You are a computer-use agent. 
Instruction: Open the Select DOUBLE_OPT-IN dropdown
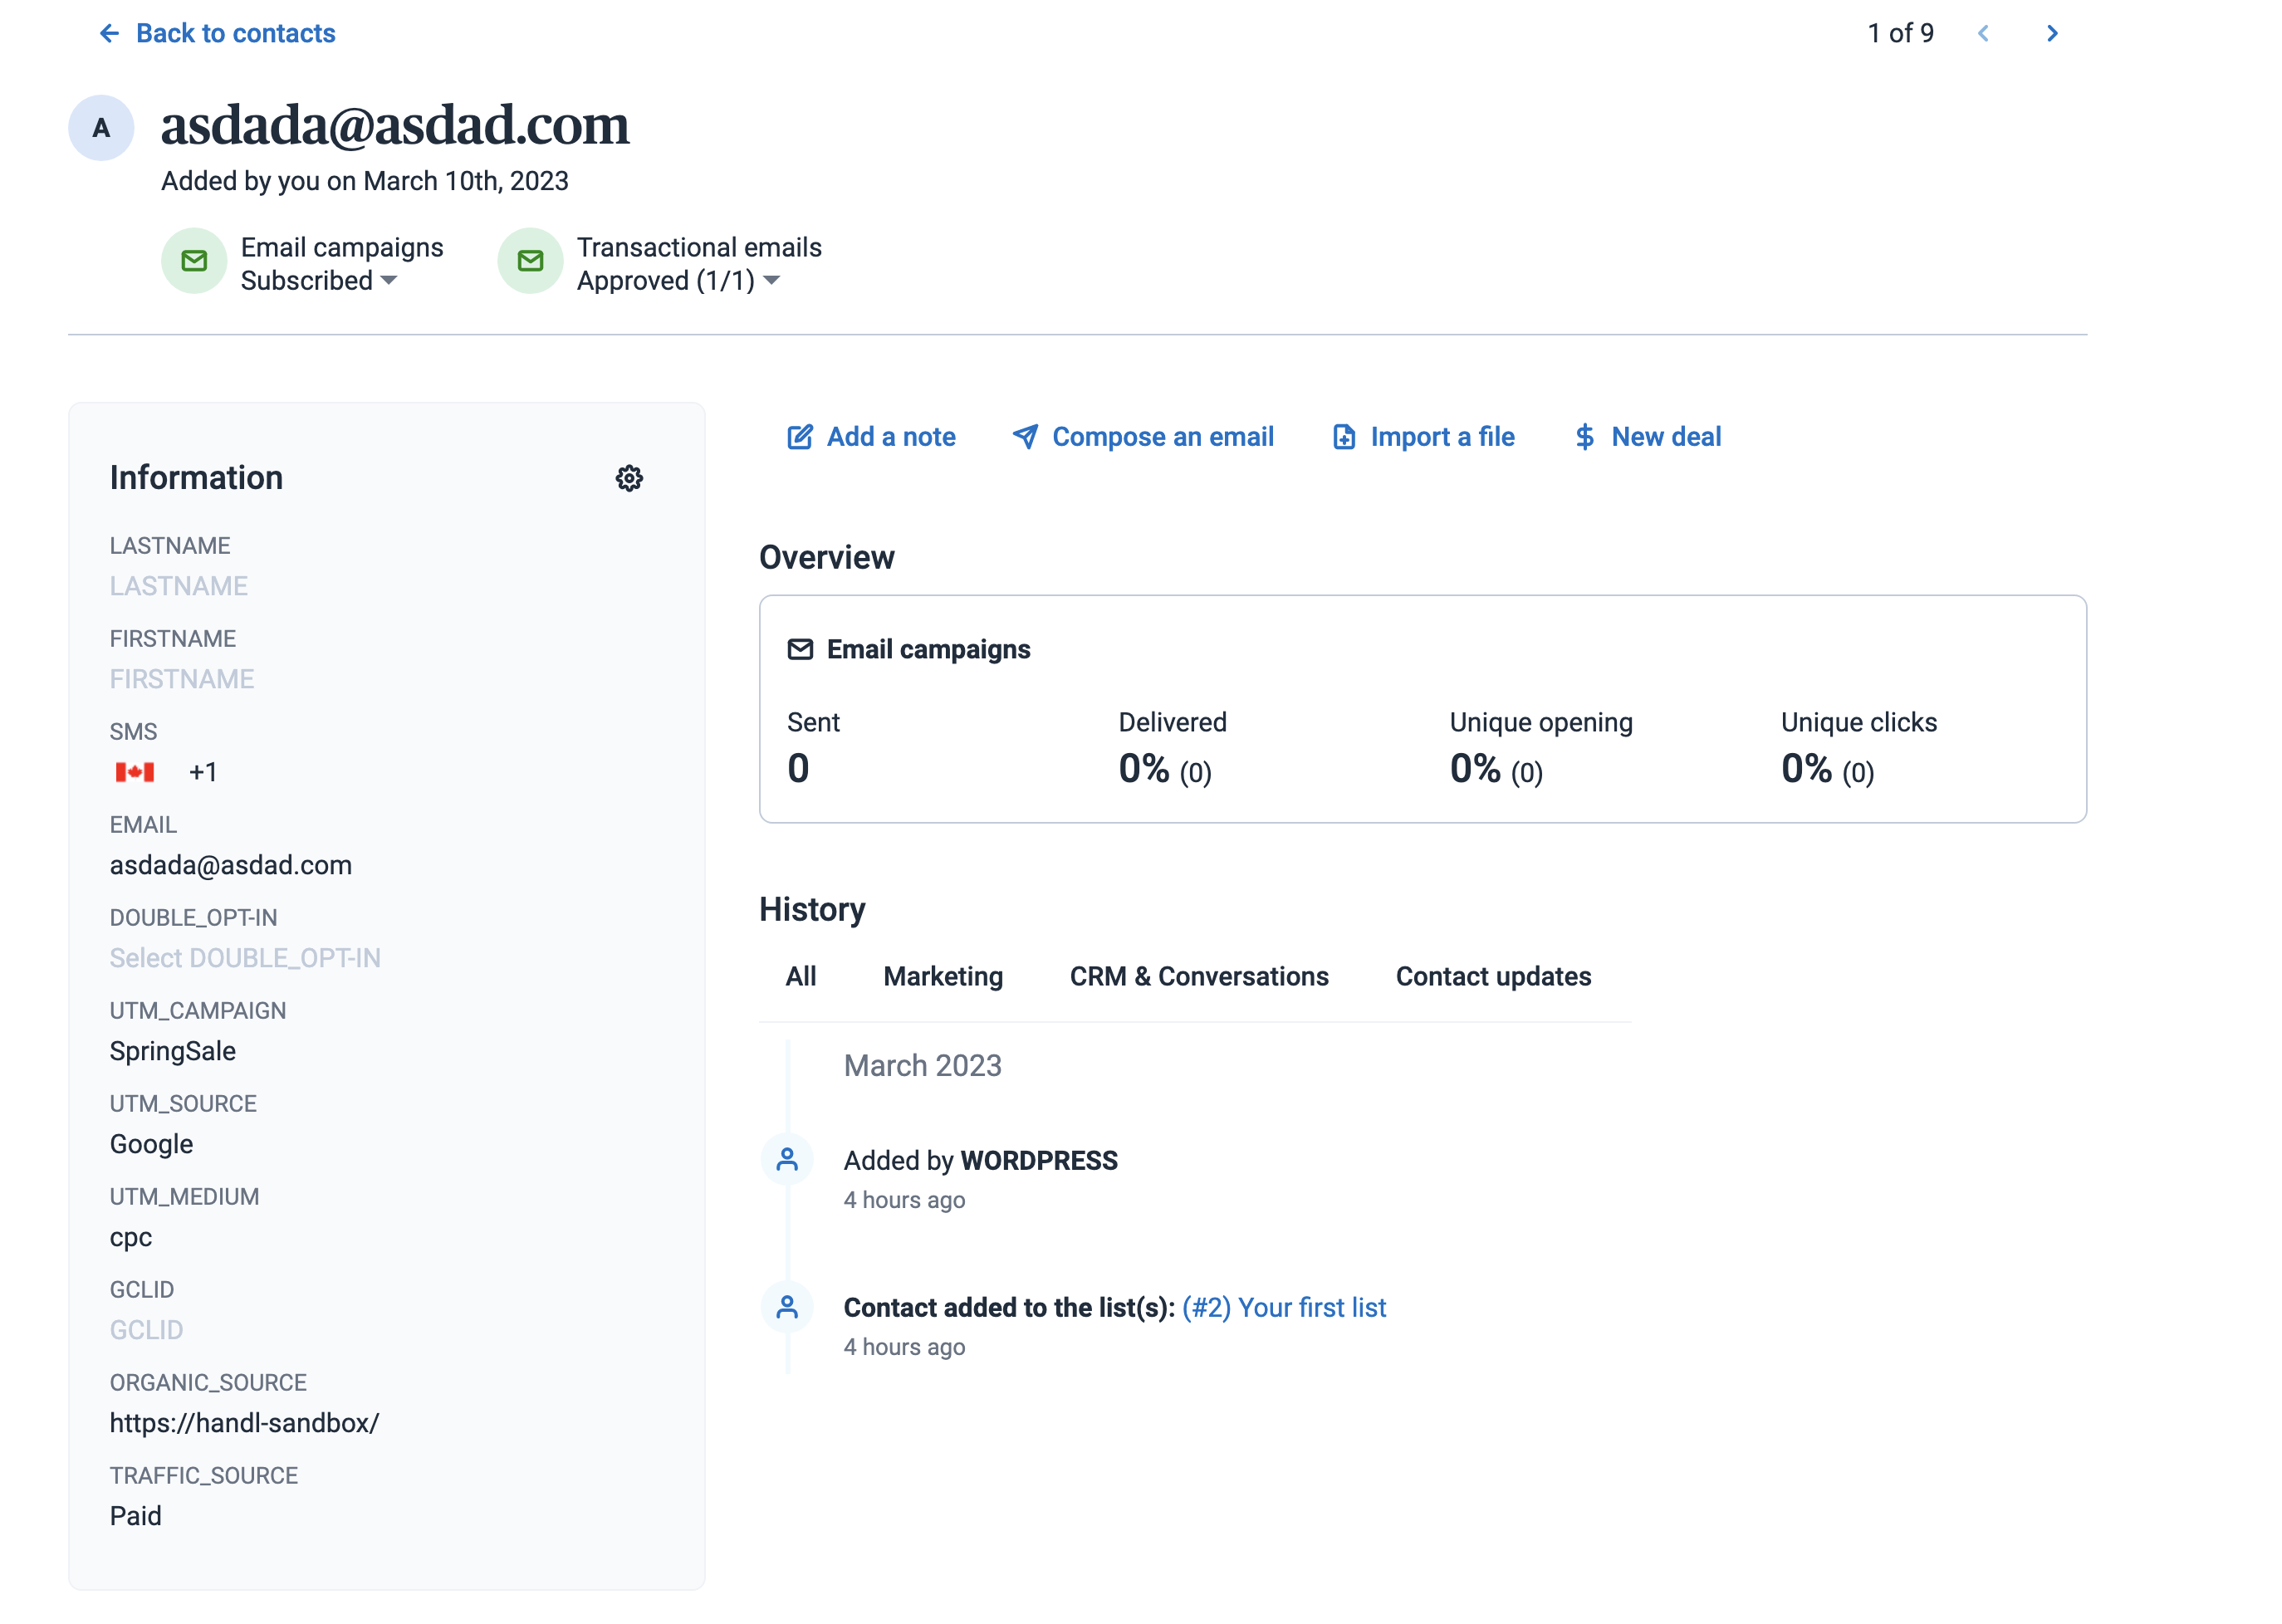pos(245,958)
